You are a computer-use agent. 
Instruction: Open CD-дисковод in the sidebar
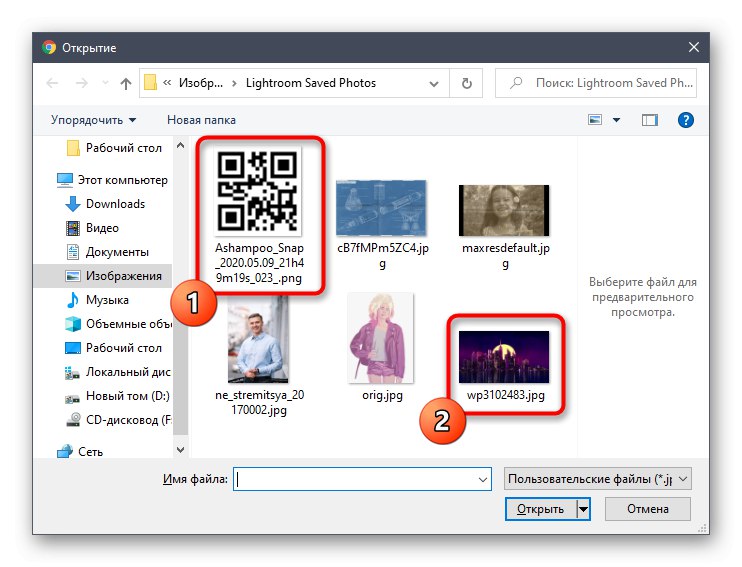[x=118, y=420]
